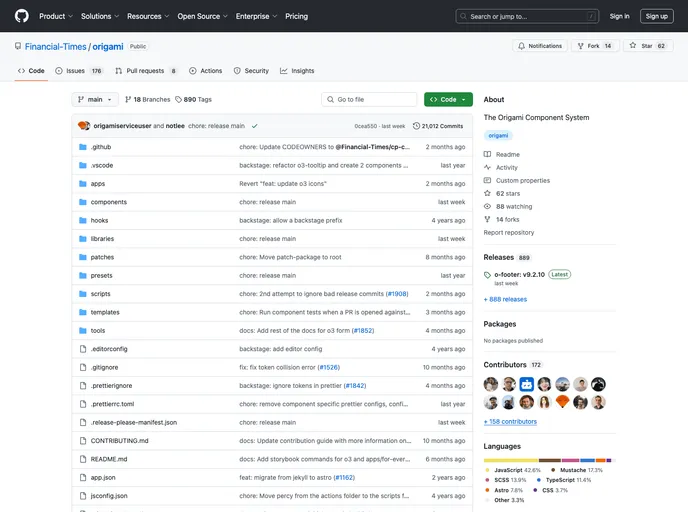Fork the repository with Fork button
Image resolution: width=688 pixels, height=512 pixels.
(595, 46)
